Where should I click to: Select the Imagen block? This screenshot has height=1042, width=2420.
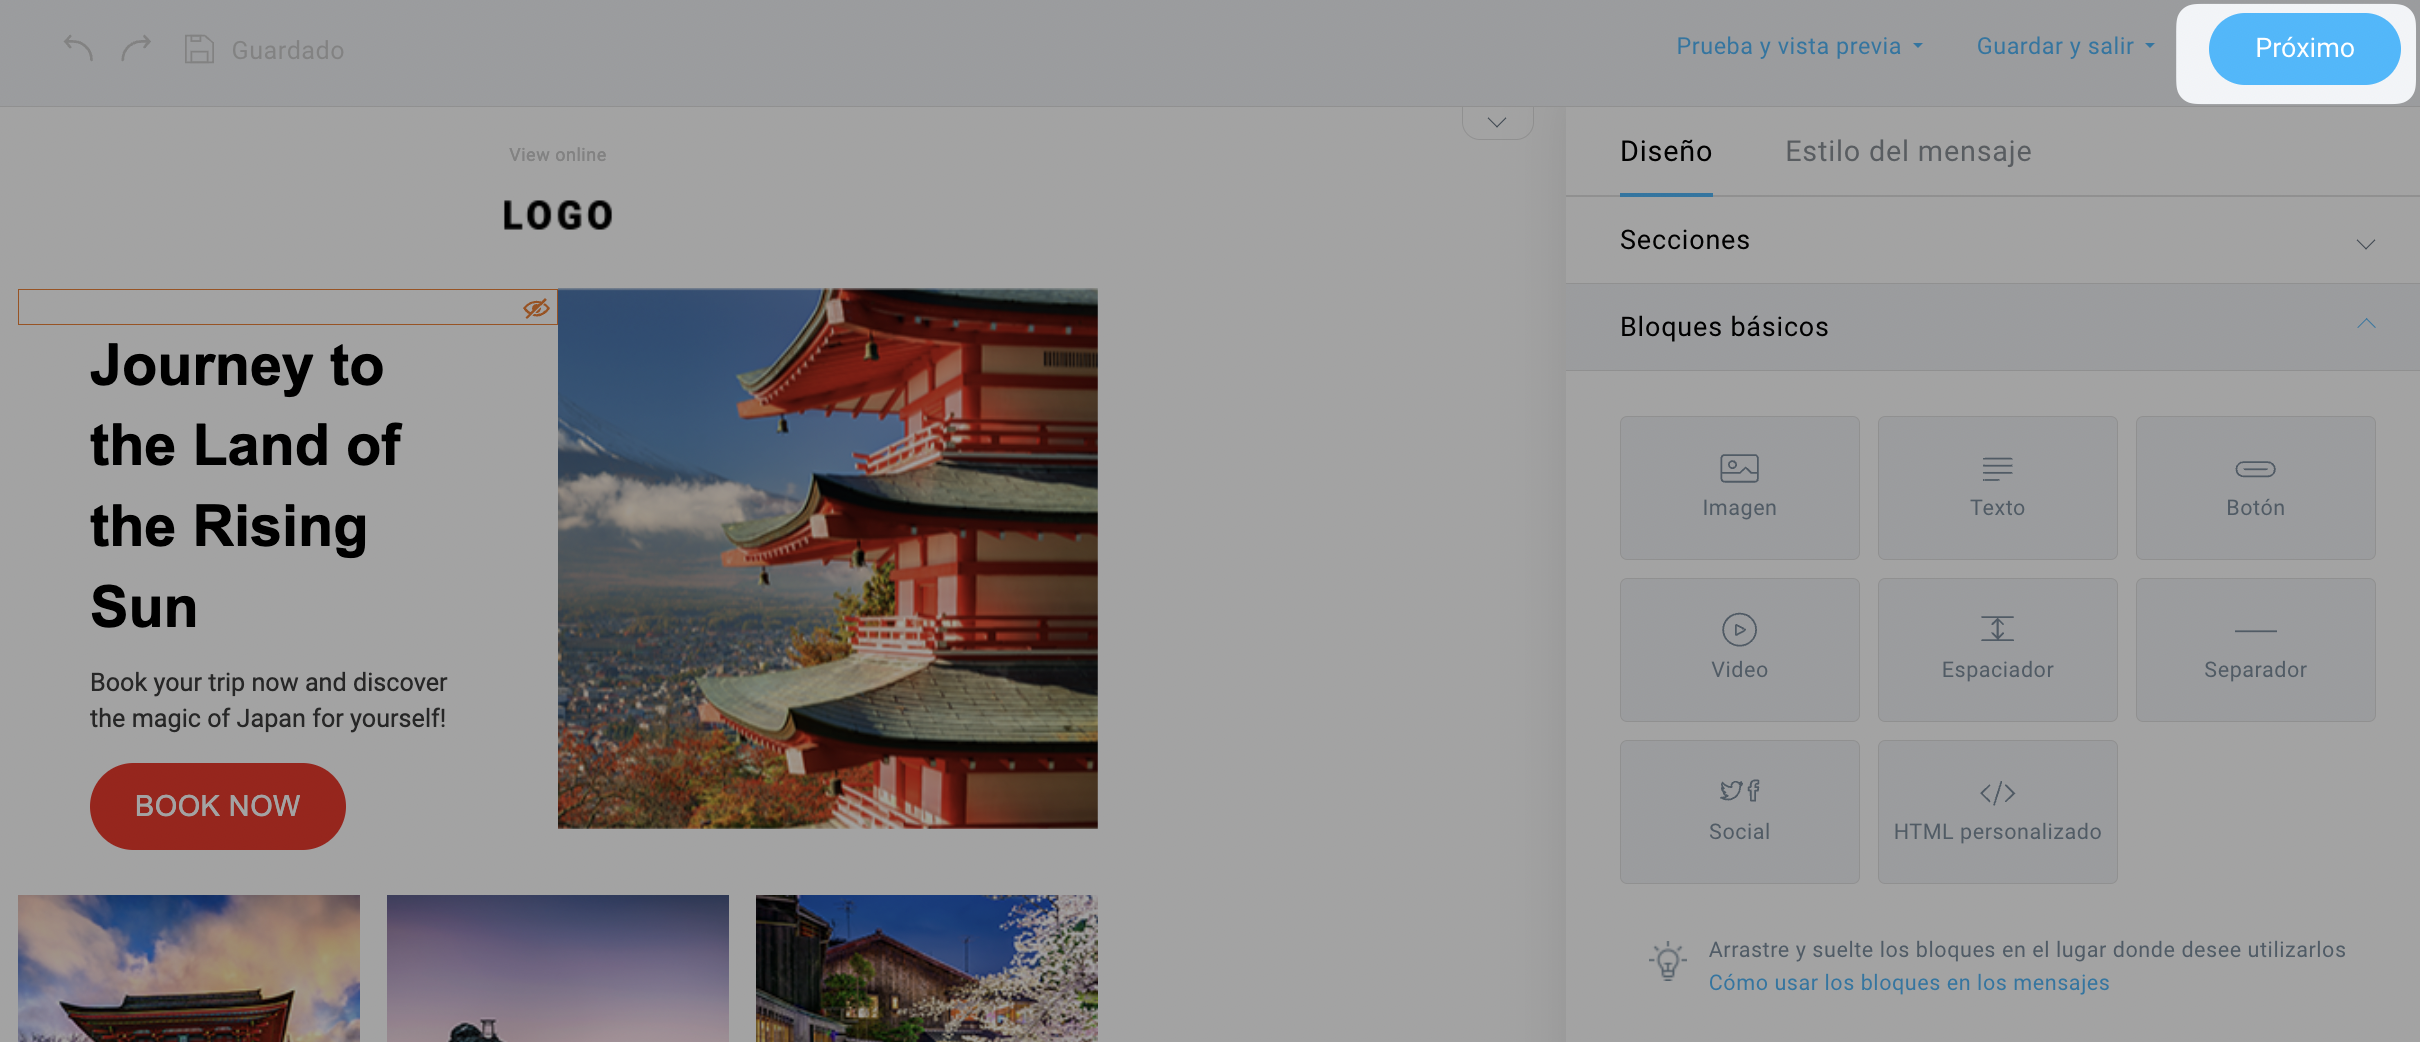1739,488
